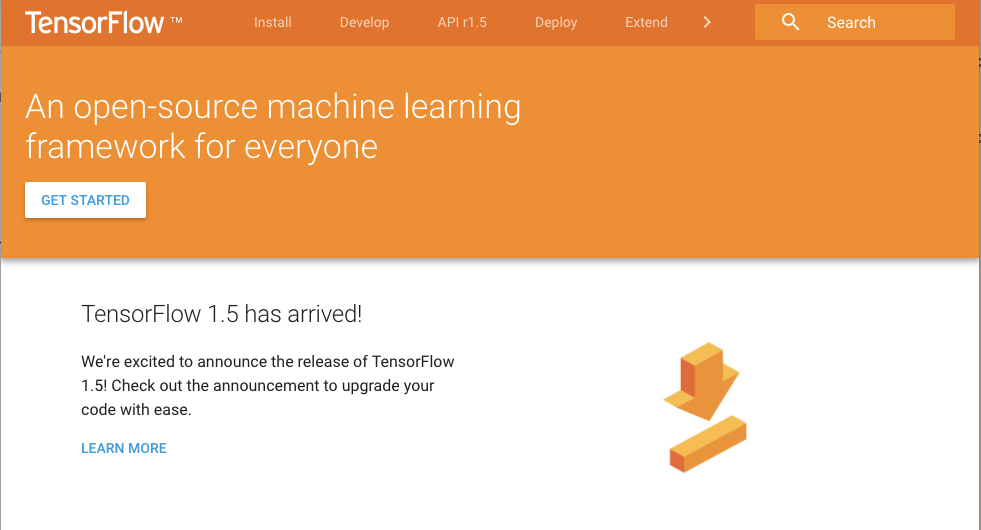This screenshot has width=981, height=530.
Task: Expand more navigation items with chevron
Action: pos(707,23)
